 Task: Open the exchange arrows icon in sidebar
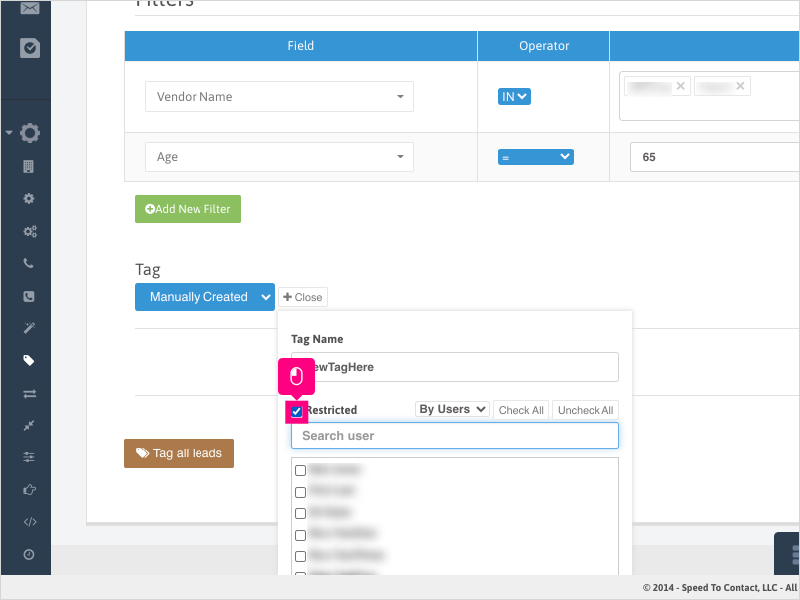click(x=30, y=394)
